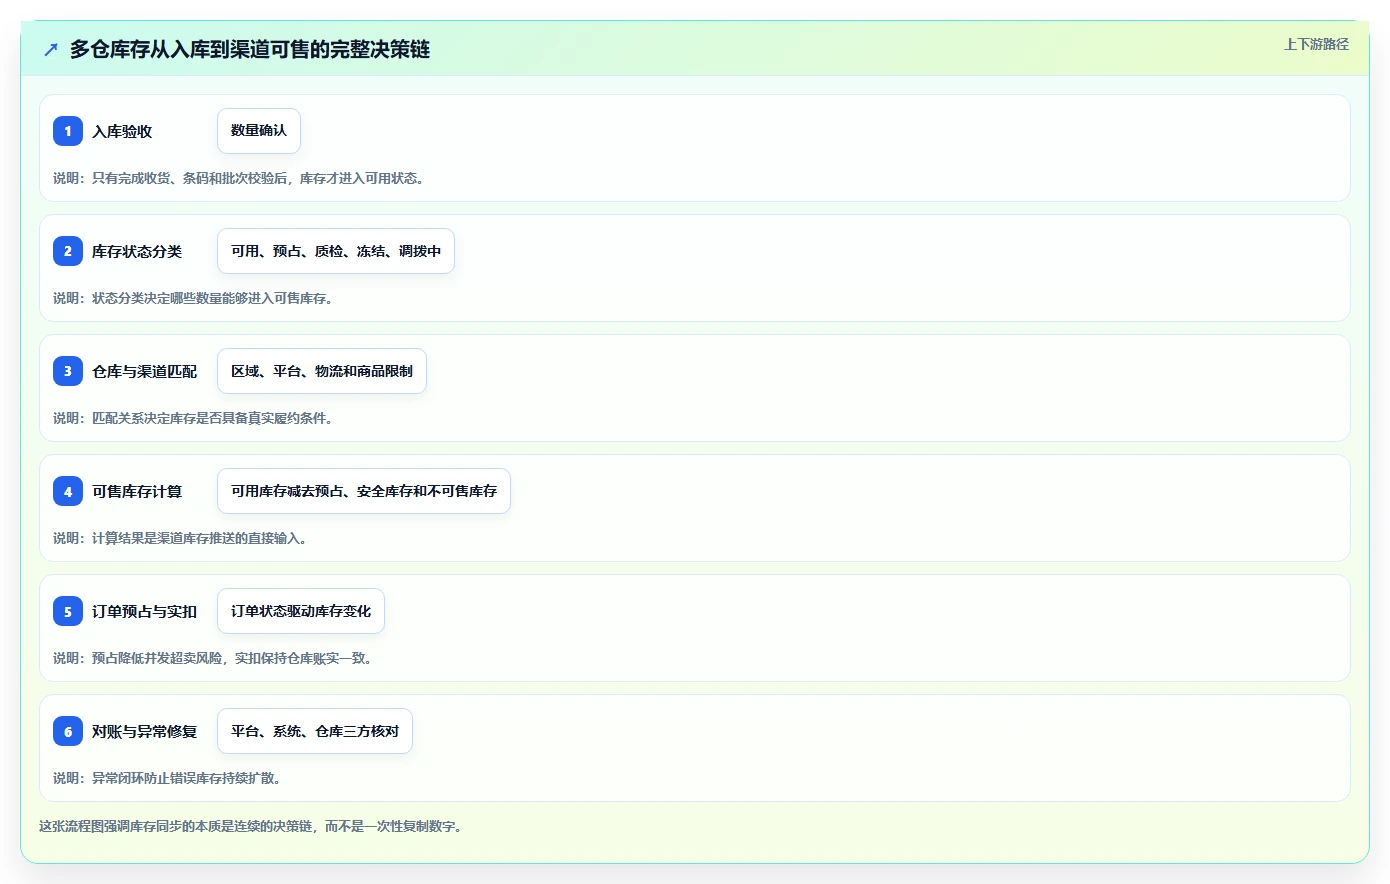Click the step 3 number badge
Viewport: 1390px width, 884px height.
(68, 371)
